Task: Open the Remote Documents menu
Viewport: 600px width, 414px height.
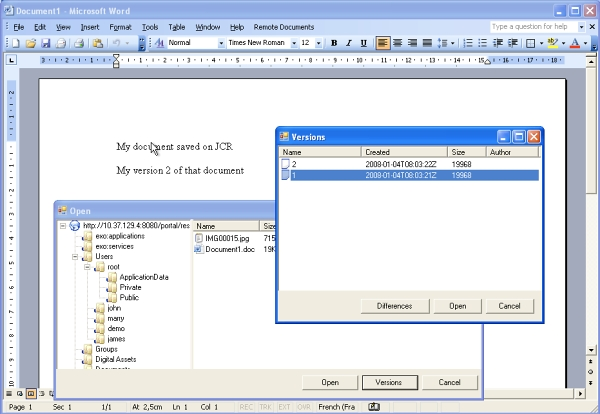Action: tap(284, 27)
